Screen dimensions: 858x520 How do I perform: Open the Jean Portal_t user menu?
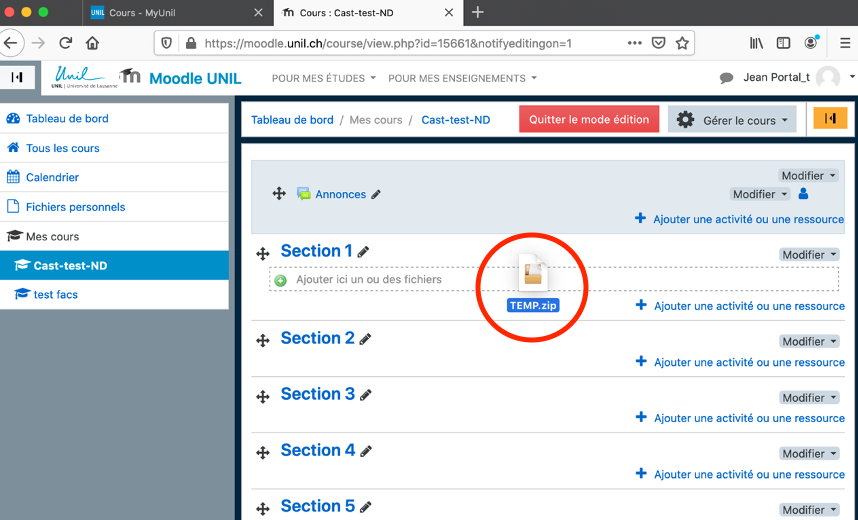click(789, 78)
